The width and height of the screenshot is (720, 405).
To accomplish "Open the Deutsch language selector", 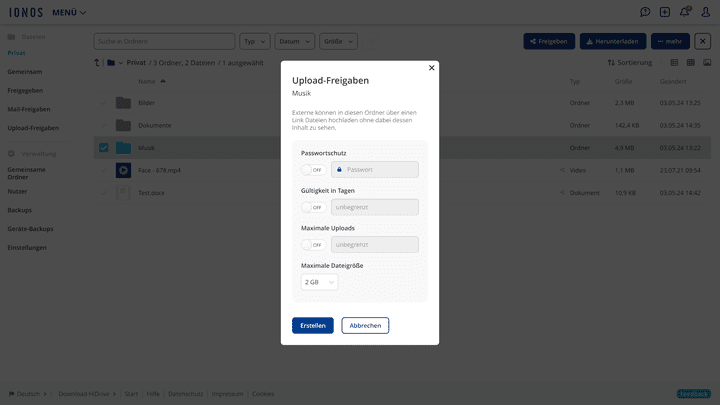I will (x=28, y=394).
